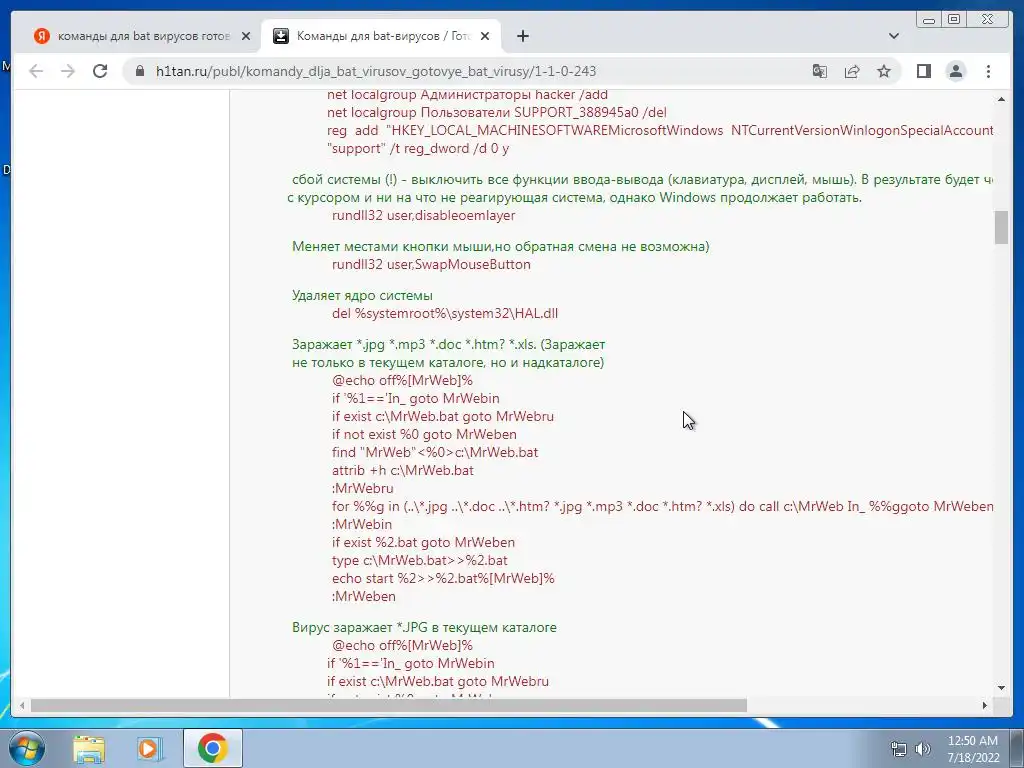
Task: Click the scroll left arrow
Action: click(x=22, y=705)
